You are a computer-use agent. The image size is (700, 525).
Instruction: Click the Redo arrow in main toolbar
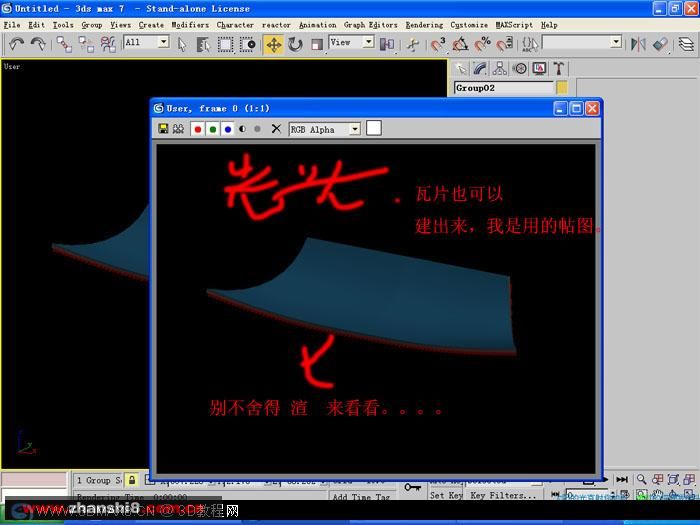38,44
